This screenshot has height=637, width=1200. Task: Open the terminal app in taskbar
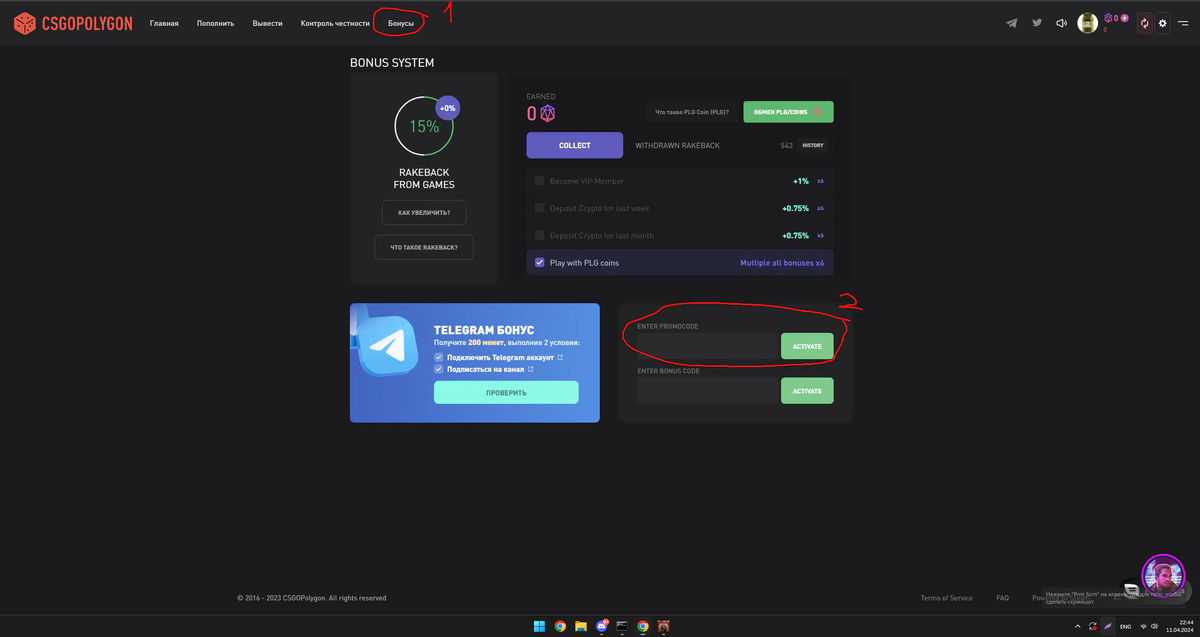point(622,626)
